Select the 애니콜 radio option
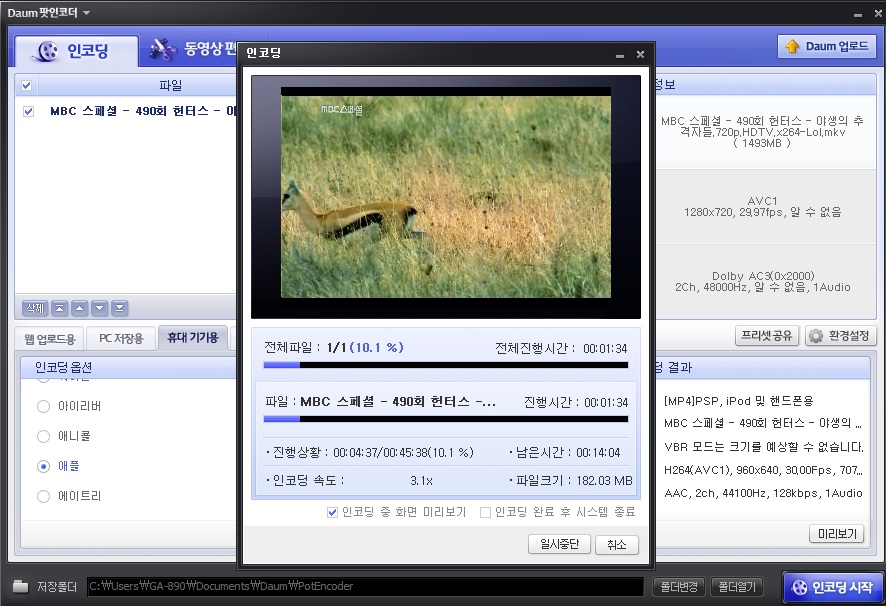886x606 pixels. point(44,436)
